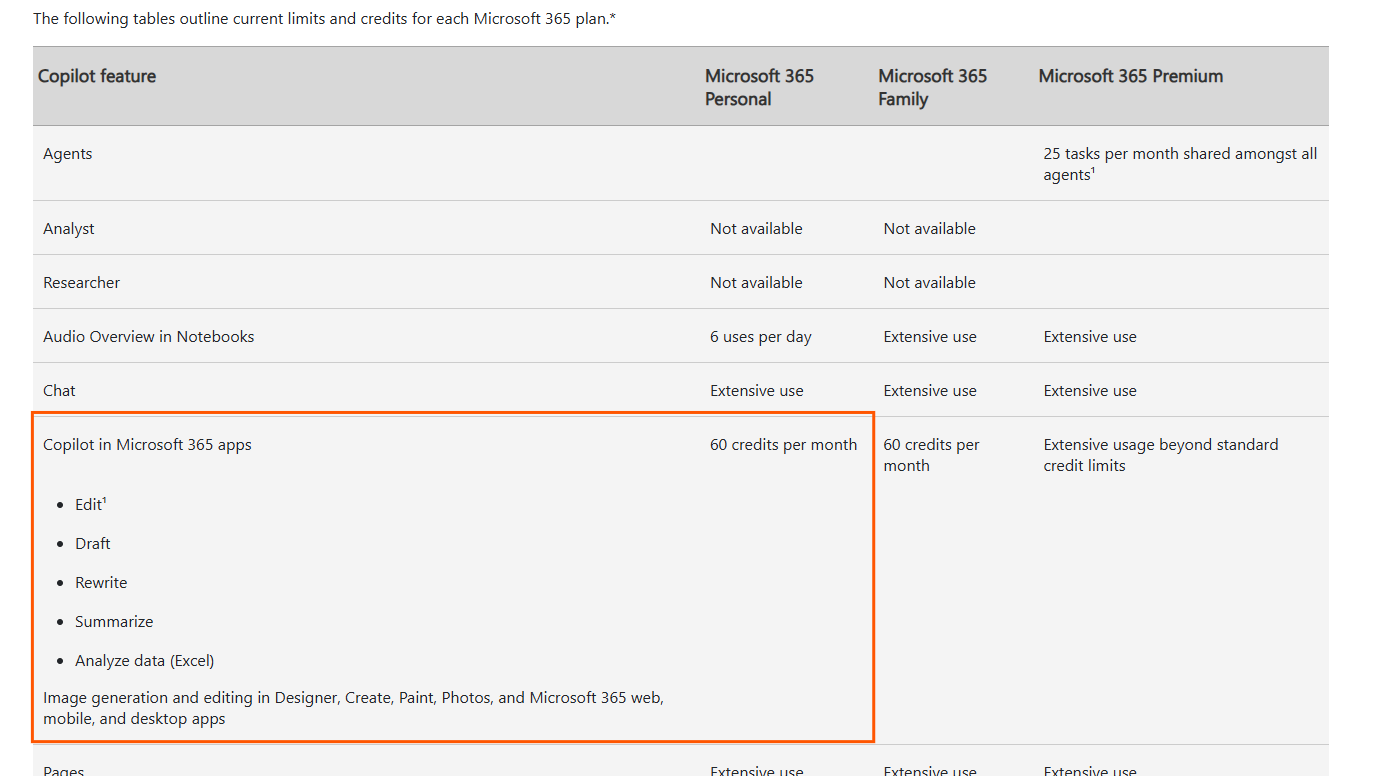Click Chat "Extensive use" under Premium
The image size is (1389, 776).
click(x=1090, y=391)
